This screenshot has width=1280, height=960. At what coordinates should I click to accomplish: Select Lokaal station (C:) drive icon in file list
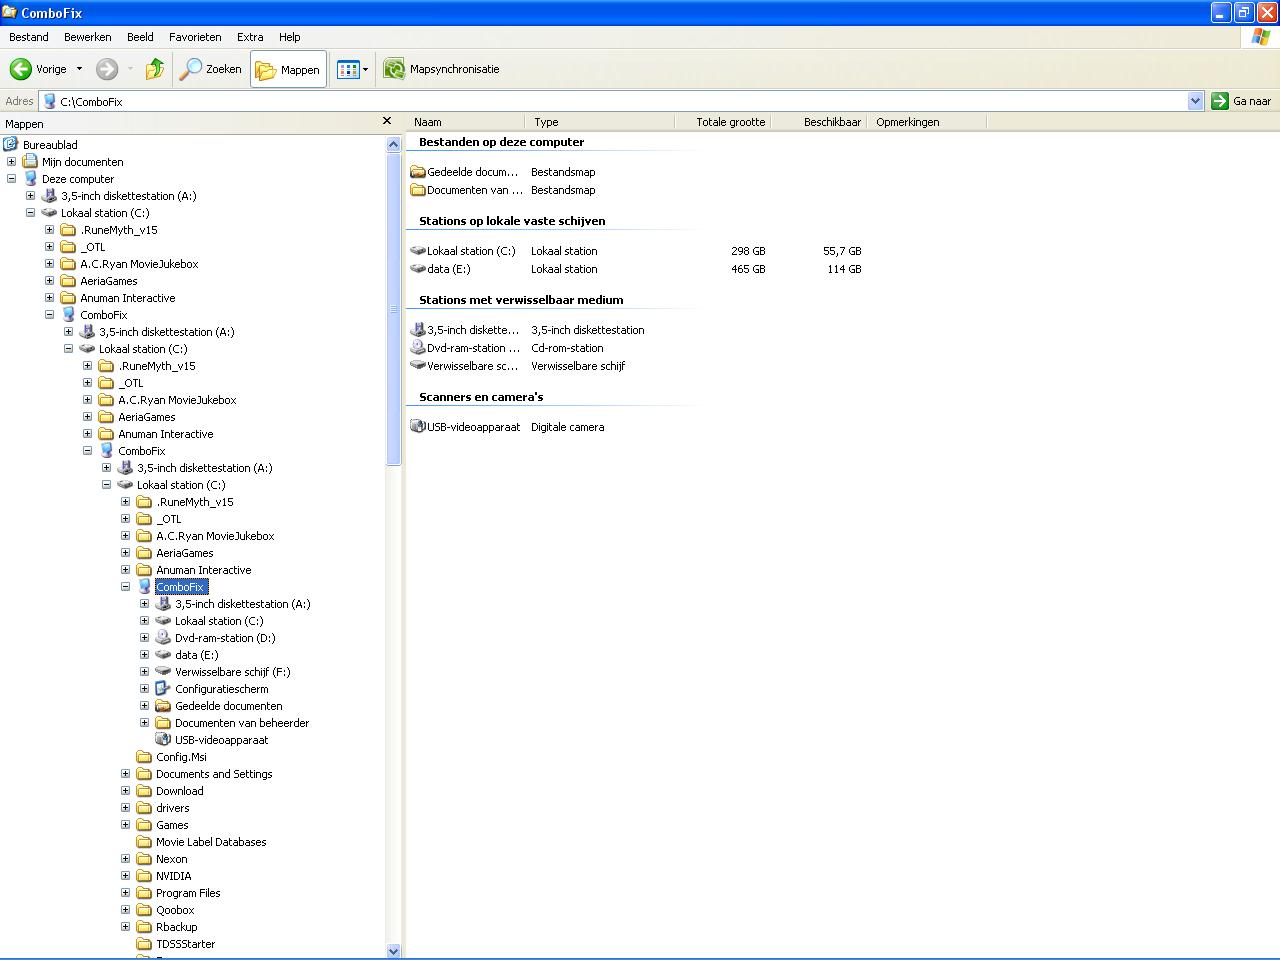(x=418, y=251)
